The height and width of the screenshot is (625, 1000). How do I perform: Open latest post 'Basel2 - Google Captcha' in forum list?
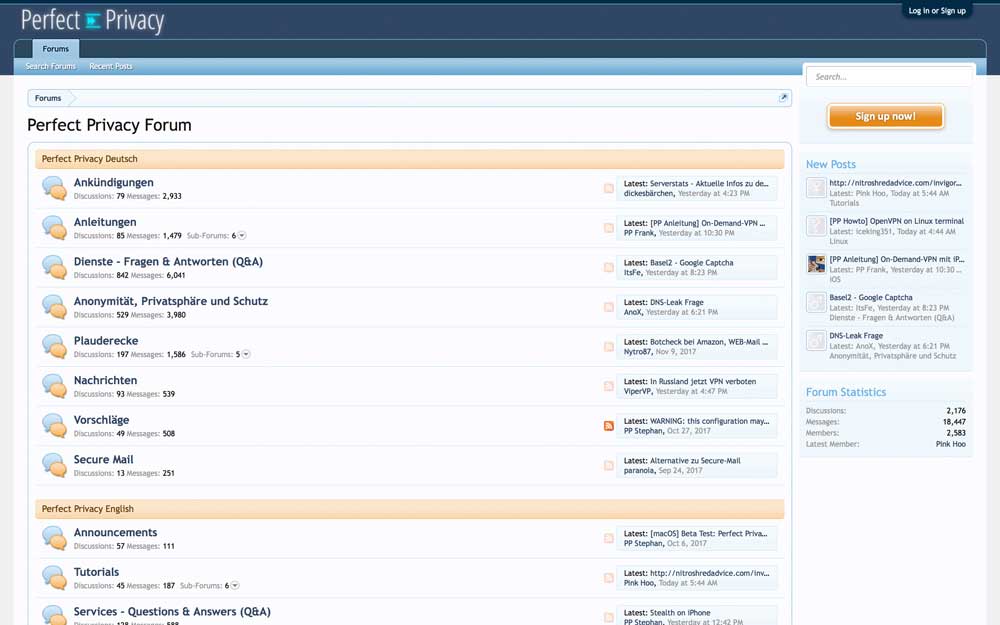(691, 263)
